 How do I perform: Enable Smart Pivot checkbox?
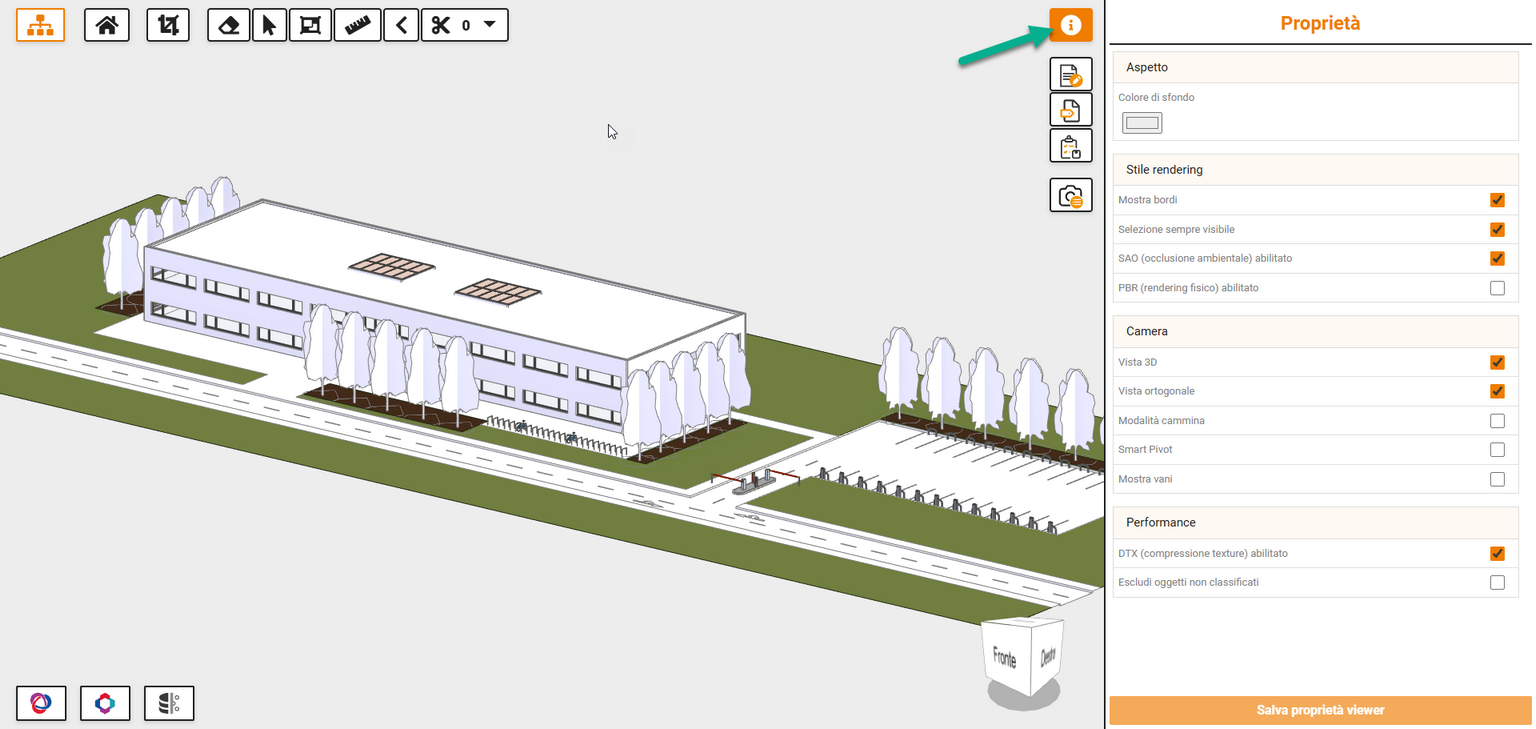click(1497, 450)
